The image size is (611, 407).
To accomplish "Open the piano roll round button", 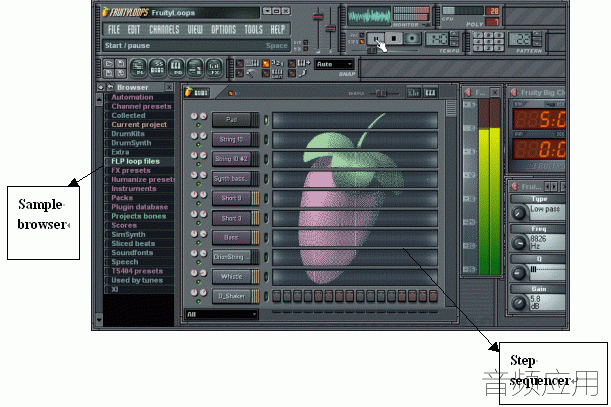I will click(176, 68).
